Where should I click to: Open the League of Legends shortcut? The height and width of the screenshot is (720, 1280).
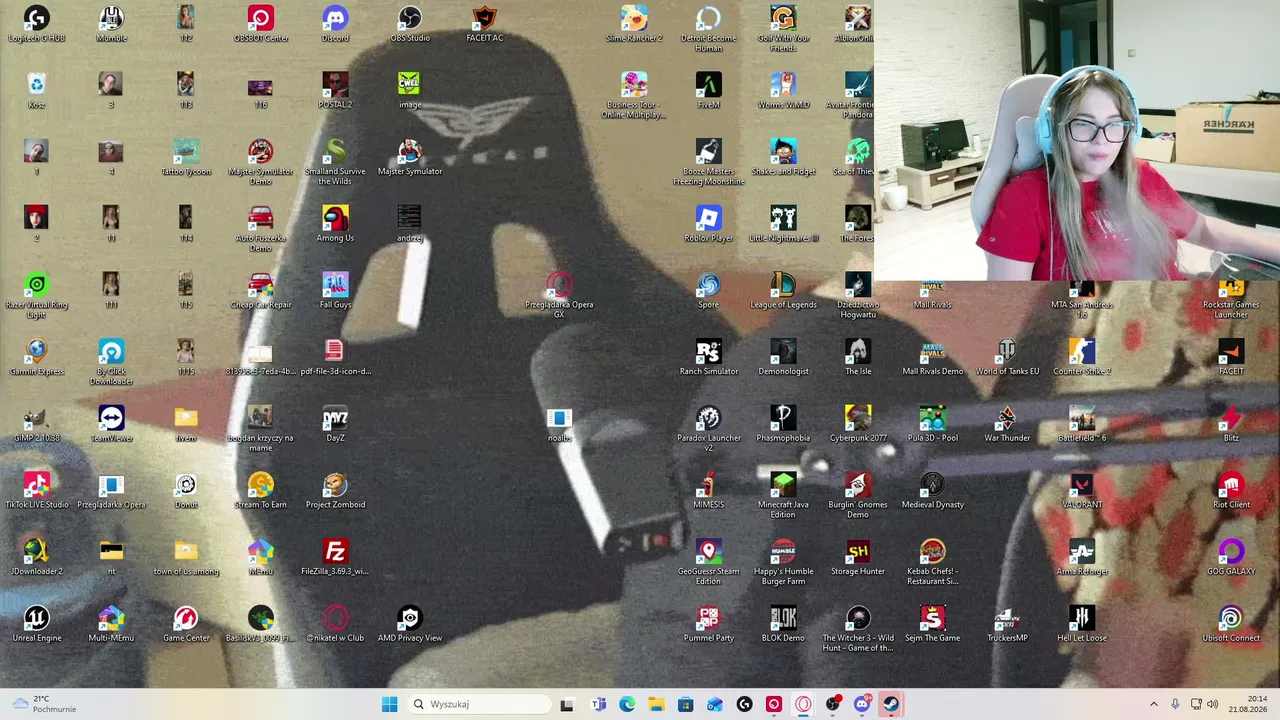click(783, 291)
